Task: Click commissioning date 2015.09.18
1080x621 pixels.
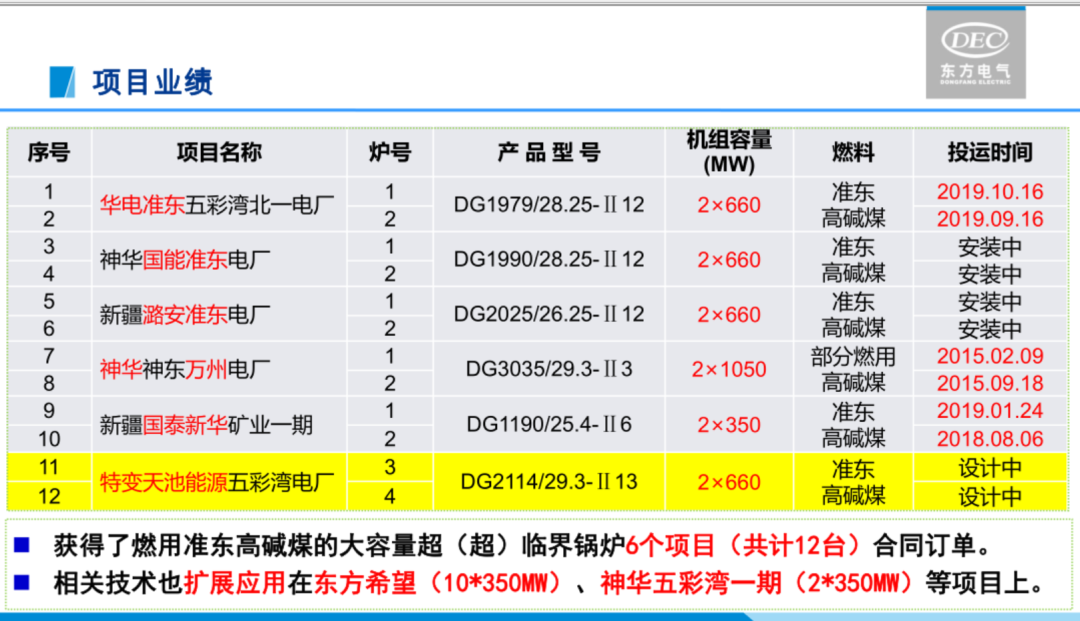Action: click(990, 383)
